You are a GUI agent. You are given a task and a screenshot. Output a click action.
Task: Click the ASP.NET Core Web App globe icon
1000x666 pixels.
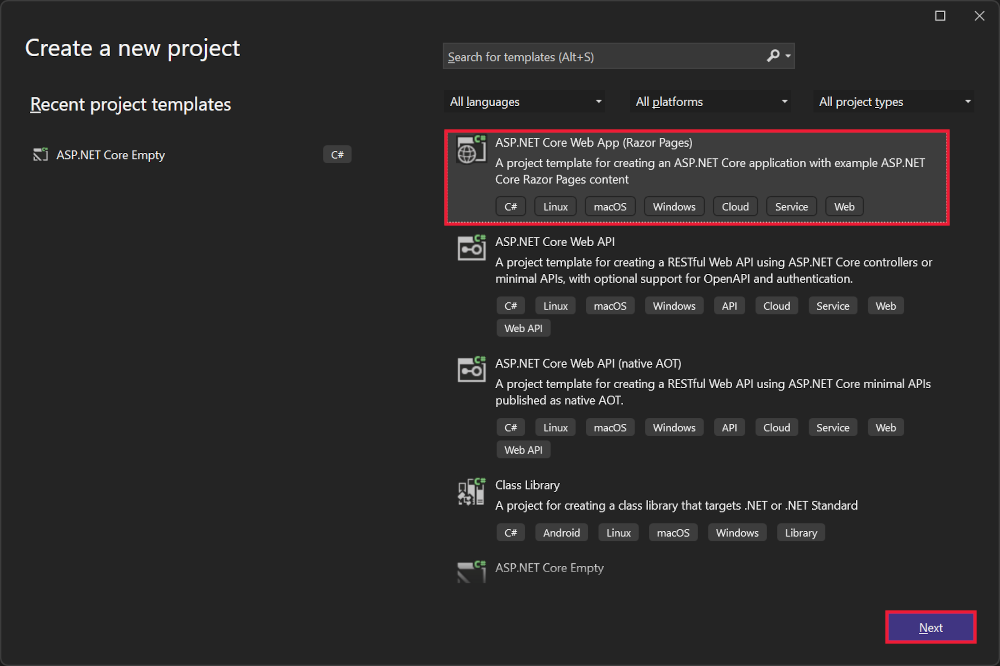coord(471,150)
